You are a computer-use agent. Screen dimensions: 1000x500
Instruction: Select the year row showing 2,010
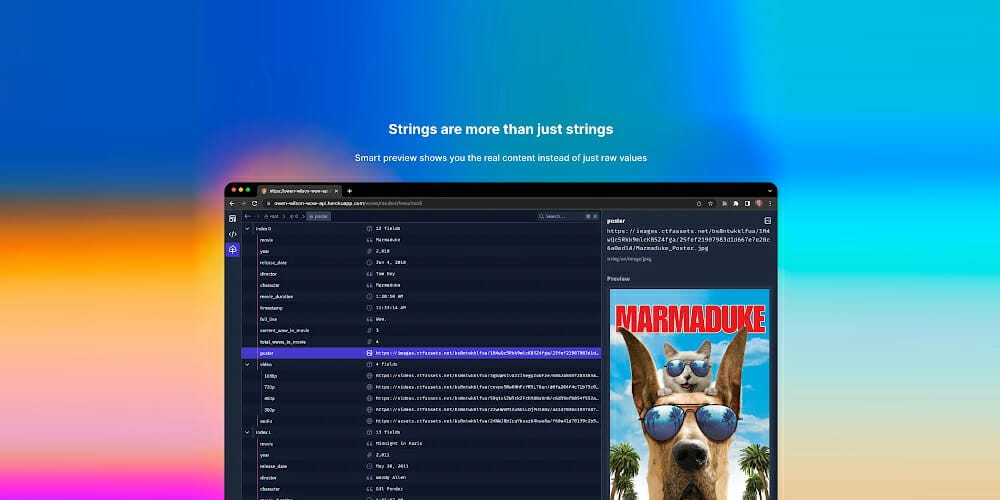pyautogui.click(x=422, y=251)
